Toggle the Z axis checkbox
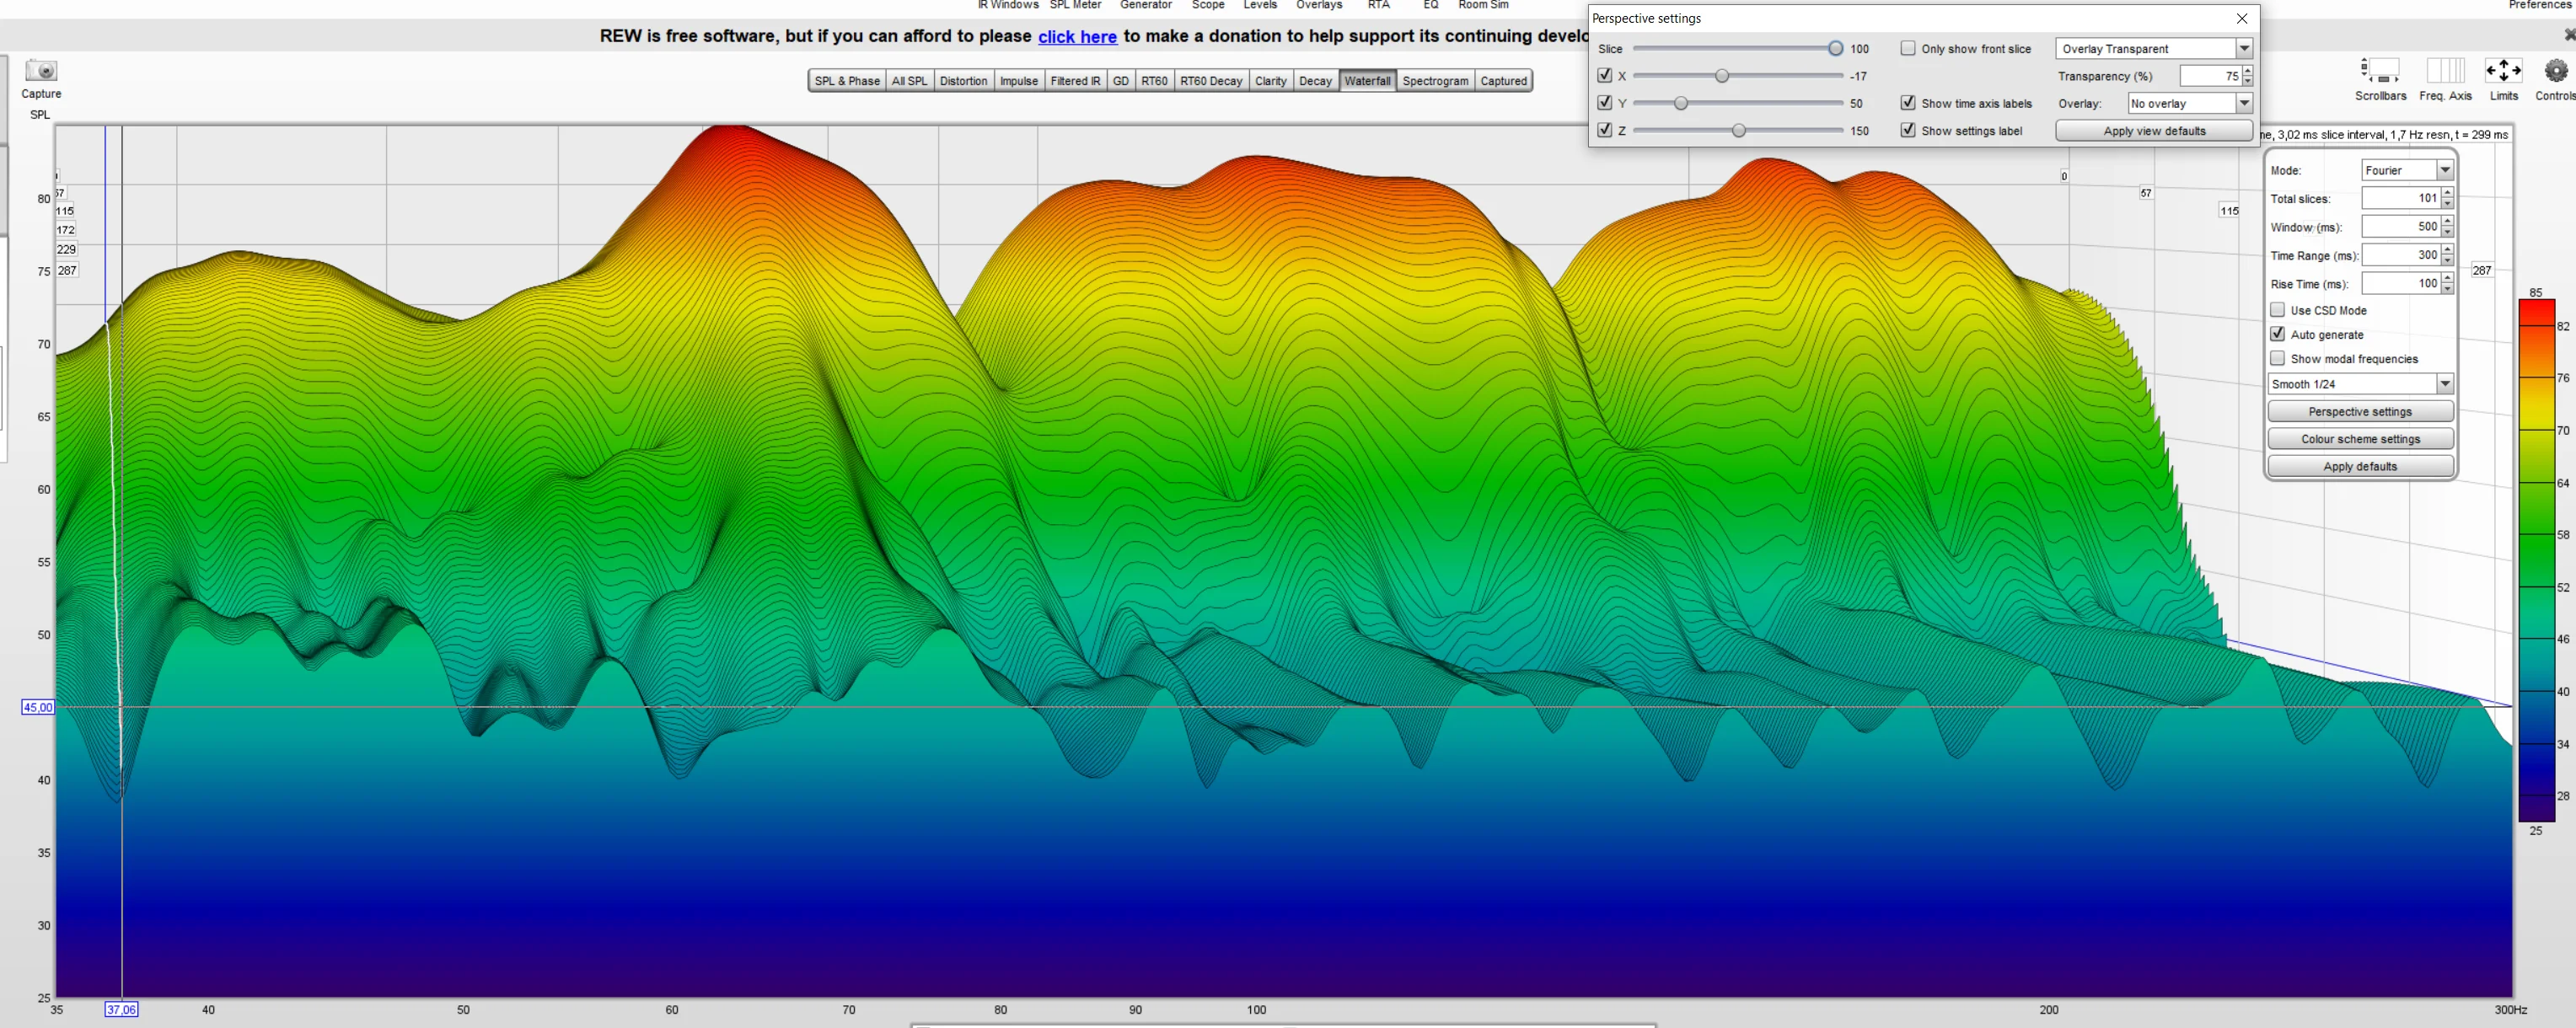This screenshot has width=2576, height=1028. 1605,130
